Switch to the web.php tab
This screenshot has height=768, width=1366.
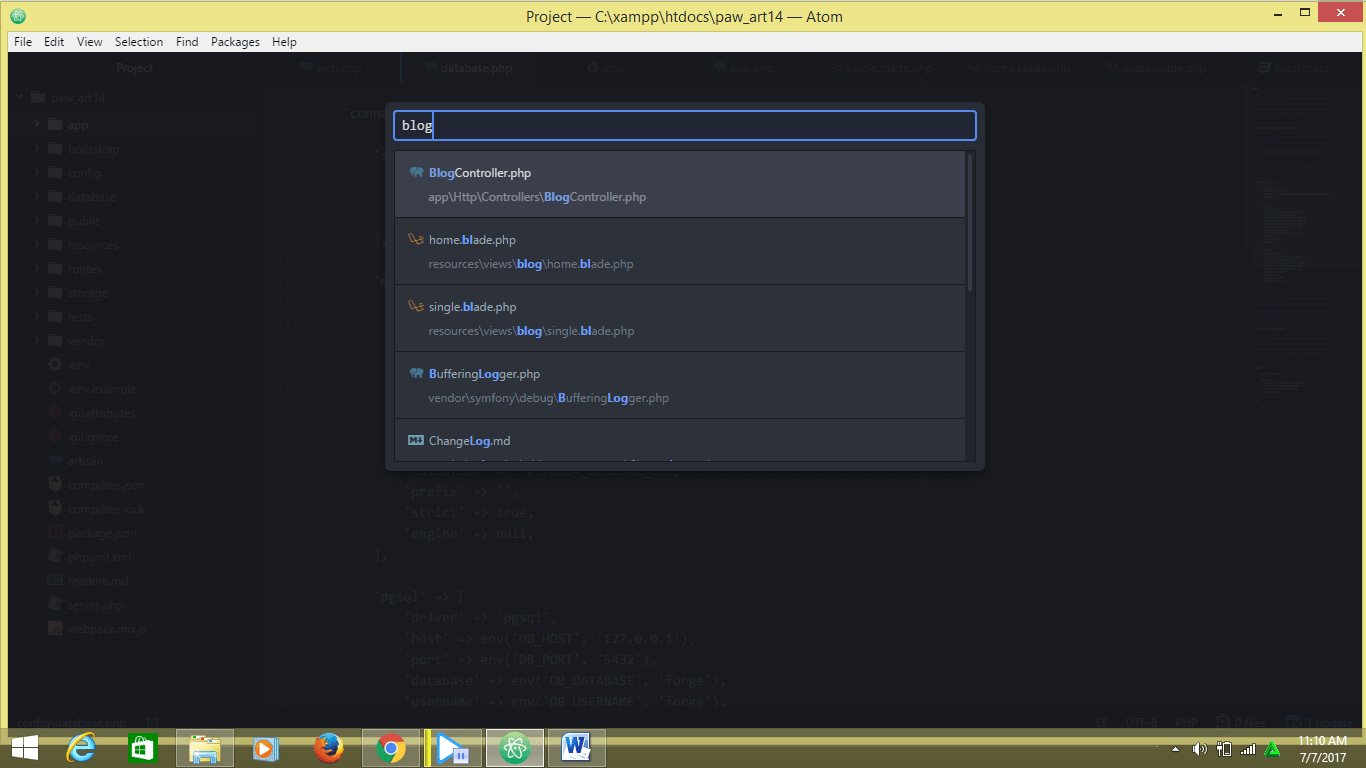(x=341, y=67)
